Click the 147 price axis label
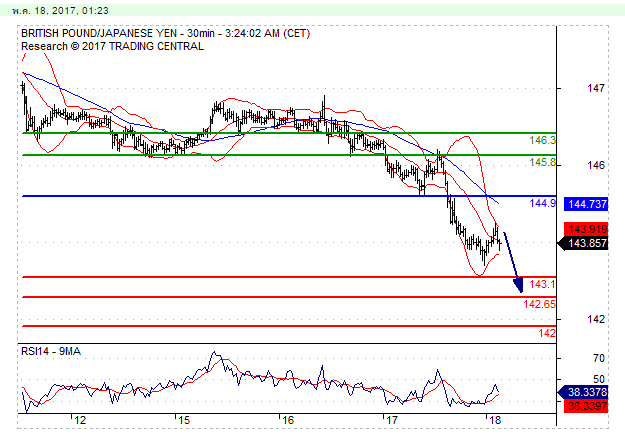Image resolution: width=625 pixels, height=440 pixels. (596, 88)
